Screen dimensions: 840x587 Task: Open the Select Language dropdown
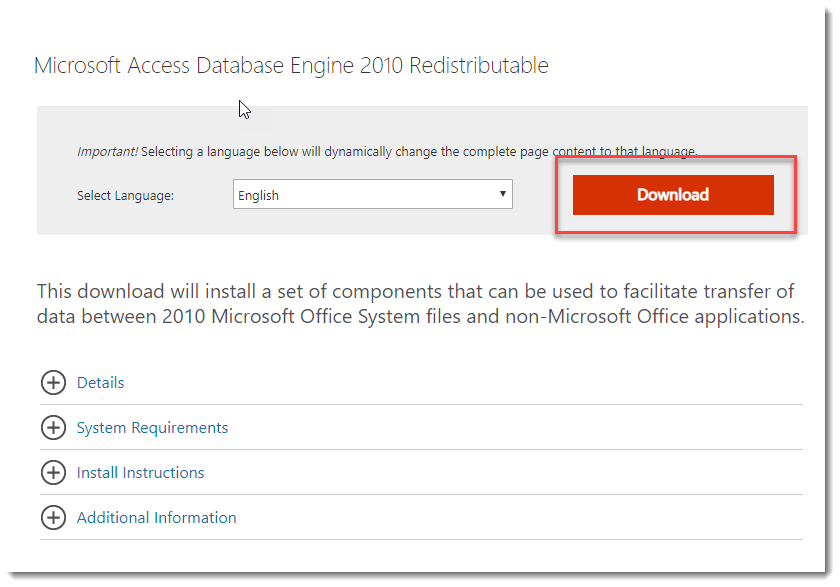372,194
